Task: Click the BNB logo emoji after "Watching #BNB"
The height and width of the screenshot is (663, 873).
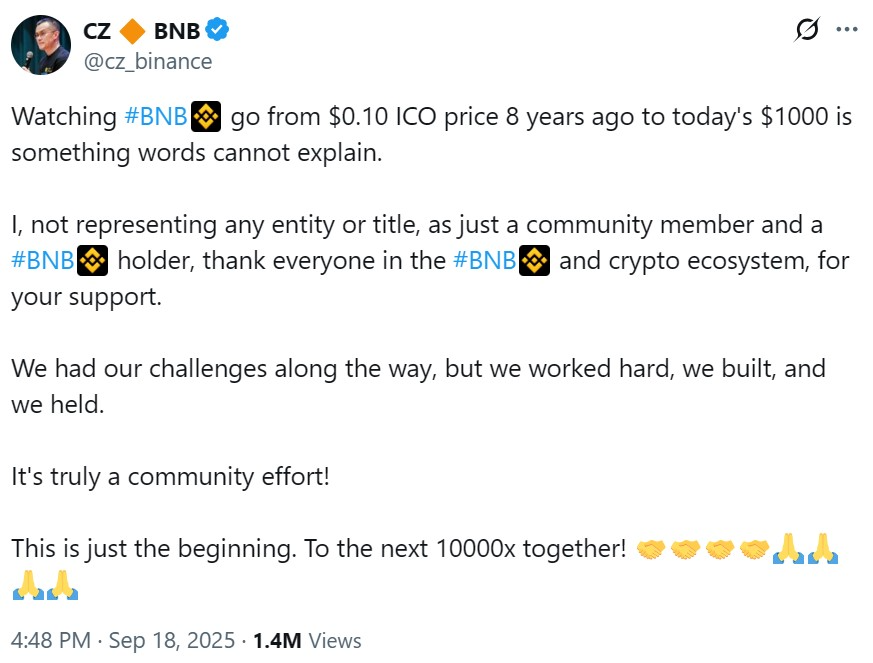Action: [x=205, y=117]
